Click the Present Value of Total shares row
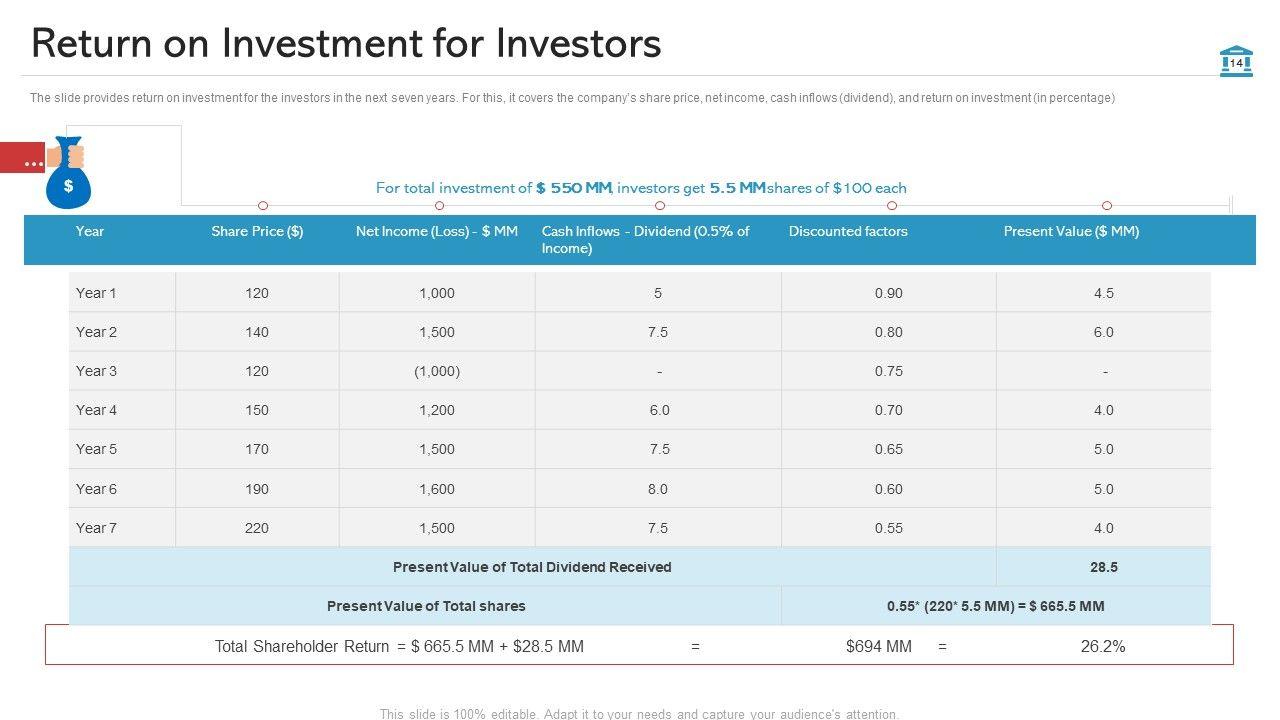 426,606
